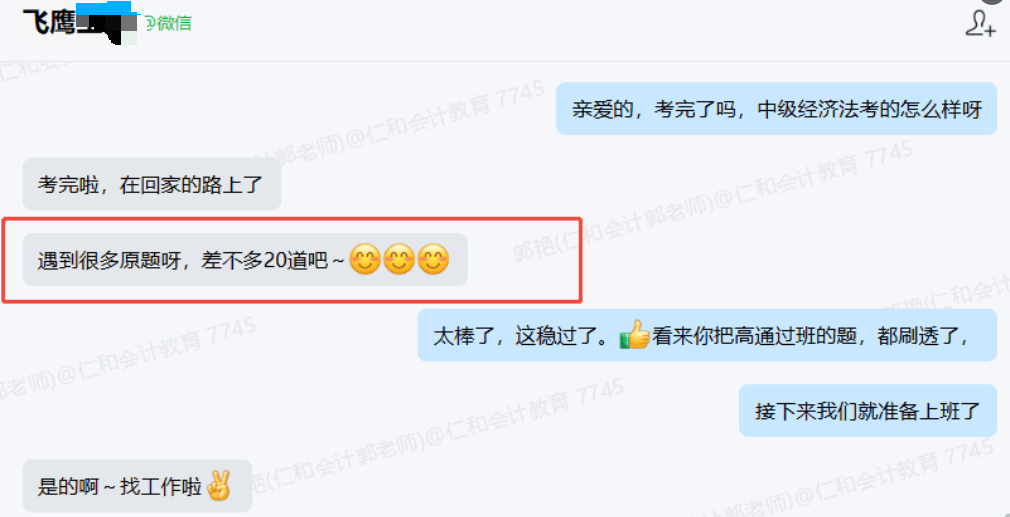Click the green @微信 source label

pos(167,23)
